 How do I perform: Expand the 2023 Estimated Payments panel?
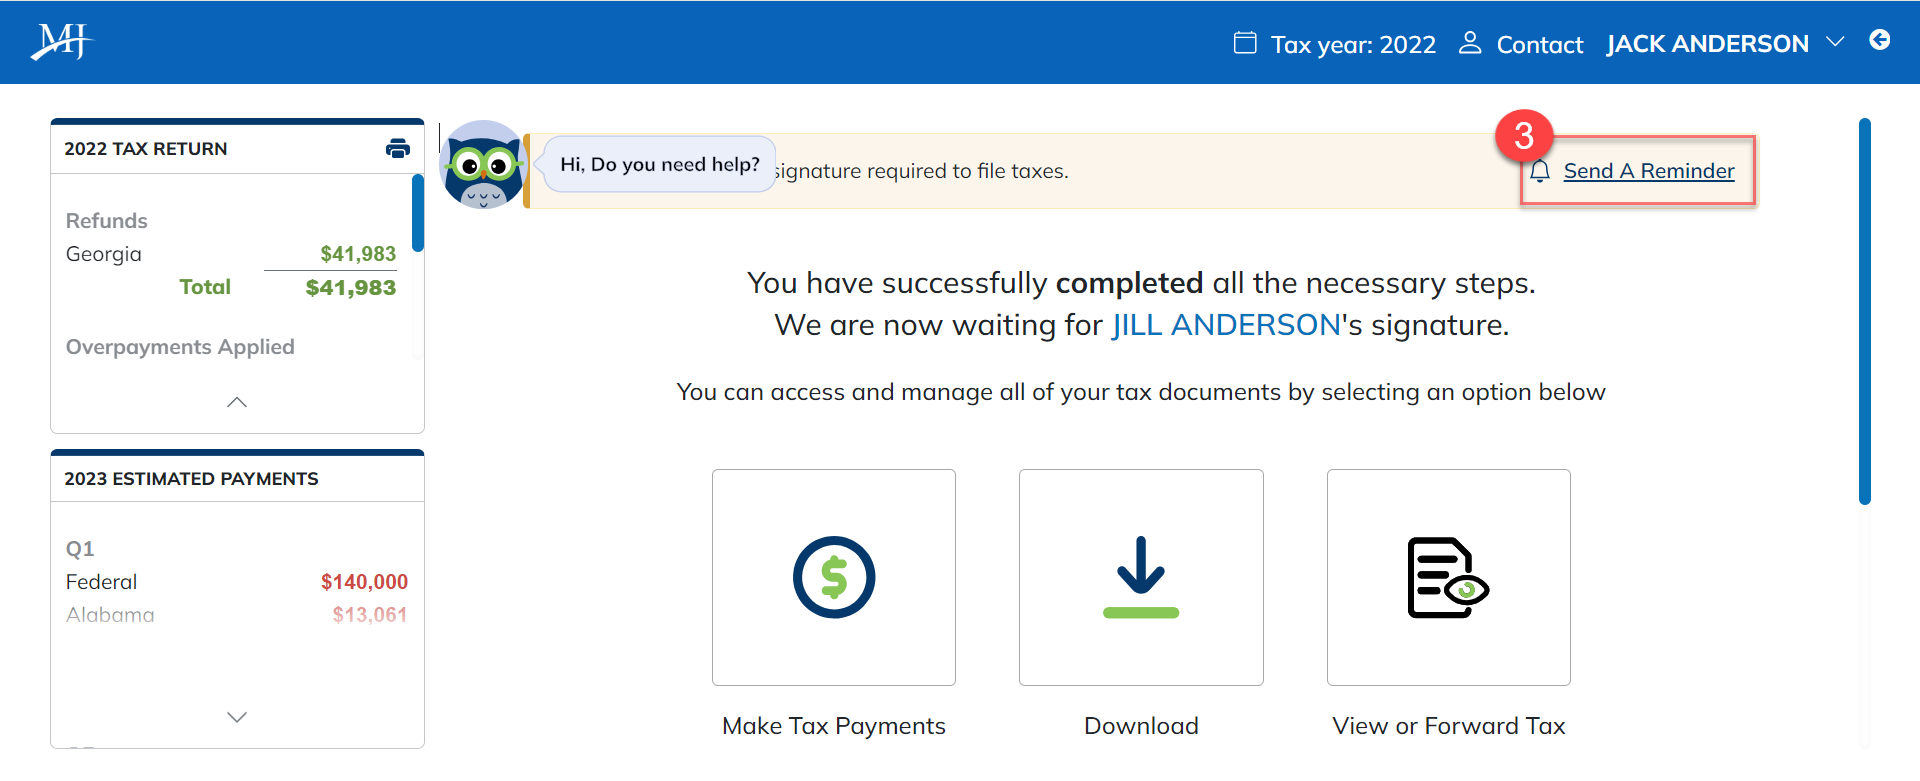click(x=237, y=717)
